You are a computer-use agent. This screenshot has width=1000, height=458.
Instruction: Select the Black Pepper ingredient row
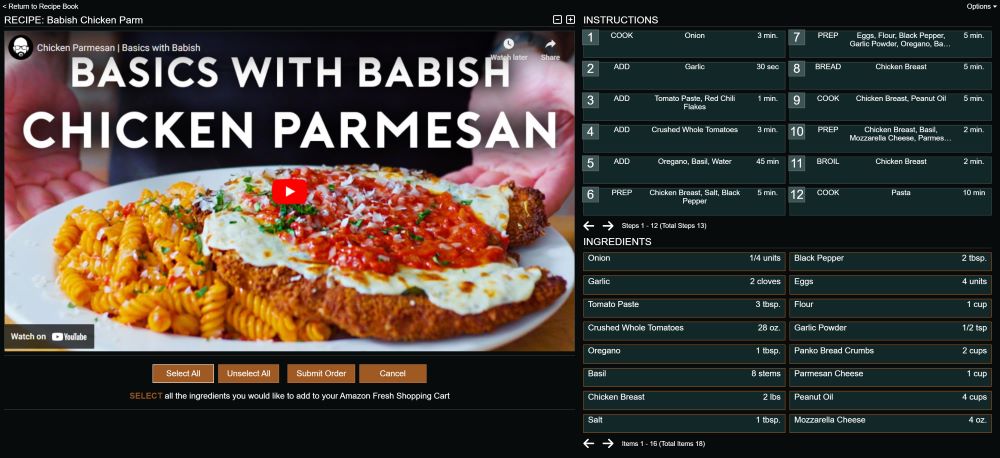pos(890,262)
